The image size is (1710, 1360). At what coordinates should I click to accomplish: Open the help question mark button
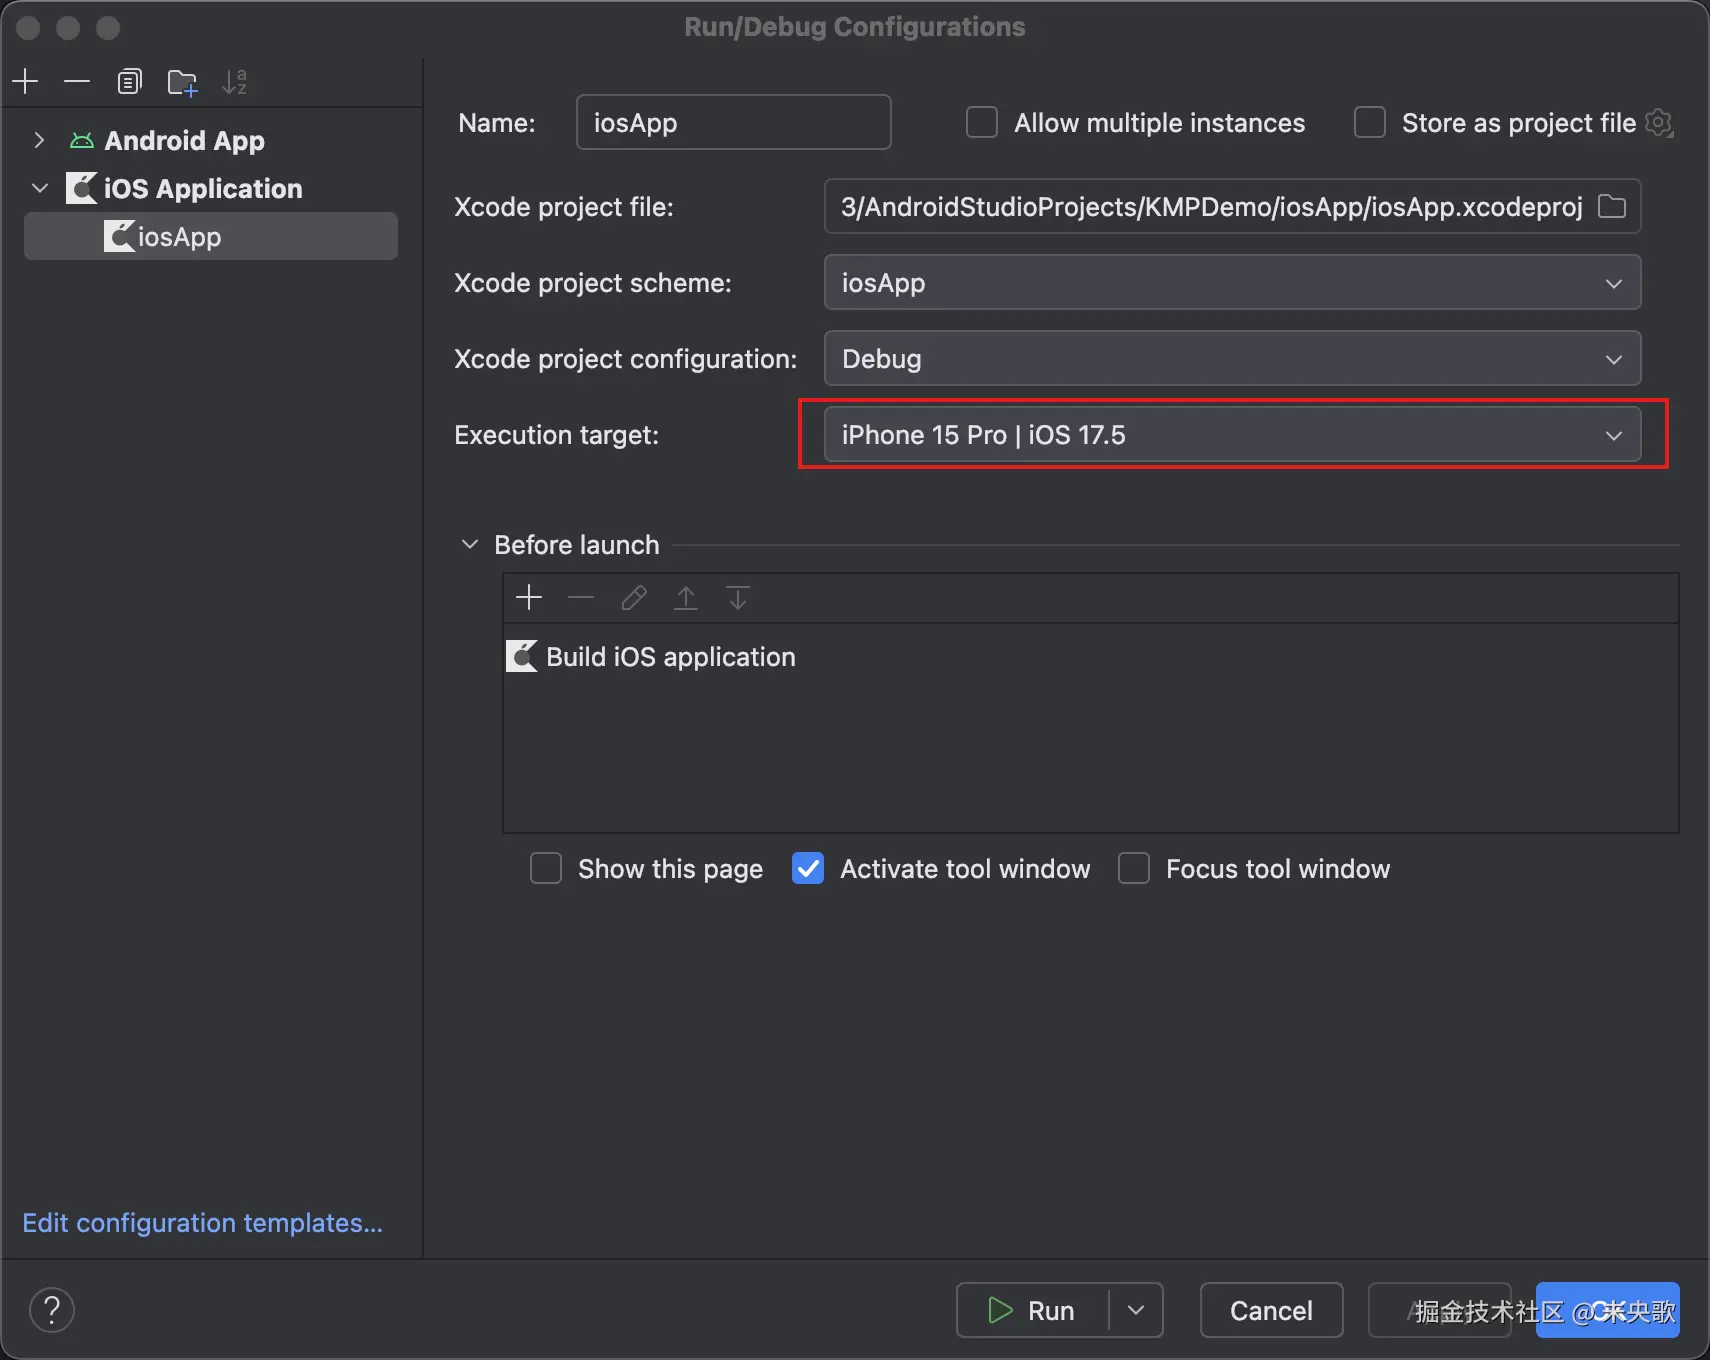[x=52, y=1310]
